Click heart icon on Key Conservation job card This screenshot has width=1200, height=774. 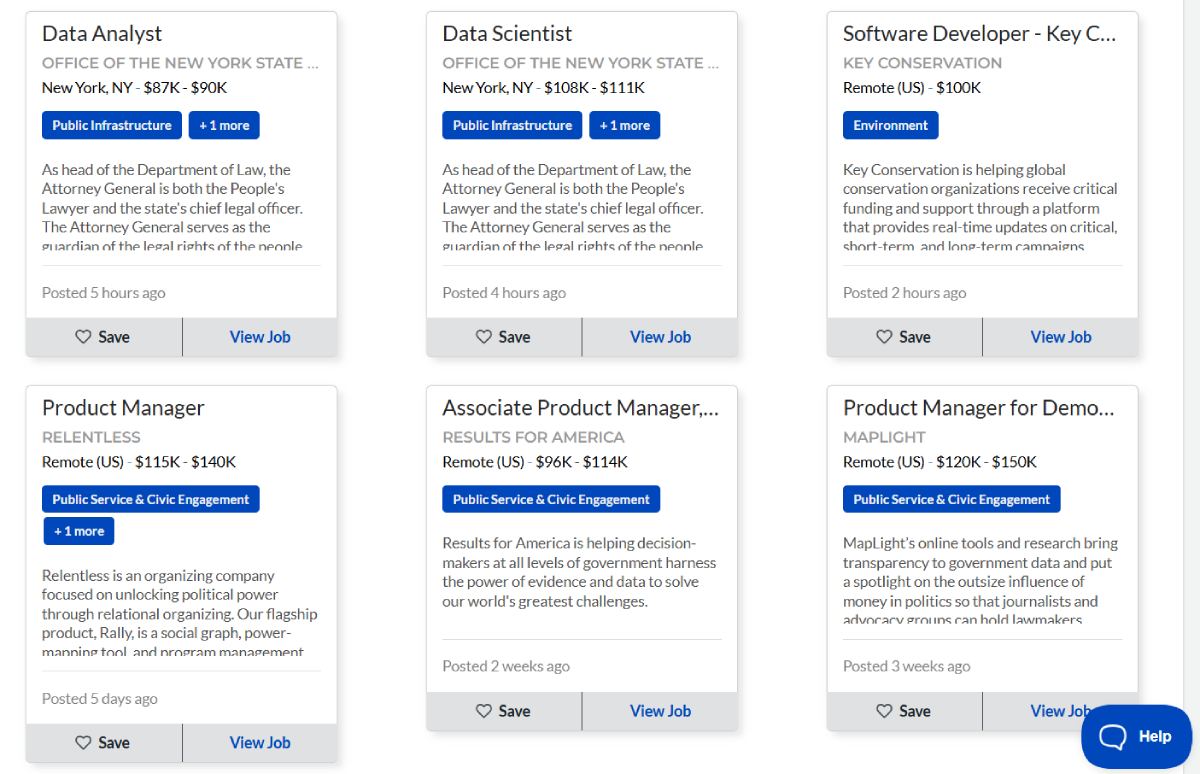(x=884, y=337)
